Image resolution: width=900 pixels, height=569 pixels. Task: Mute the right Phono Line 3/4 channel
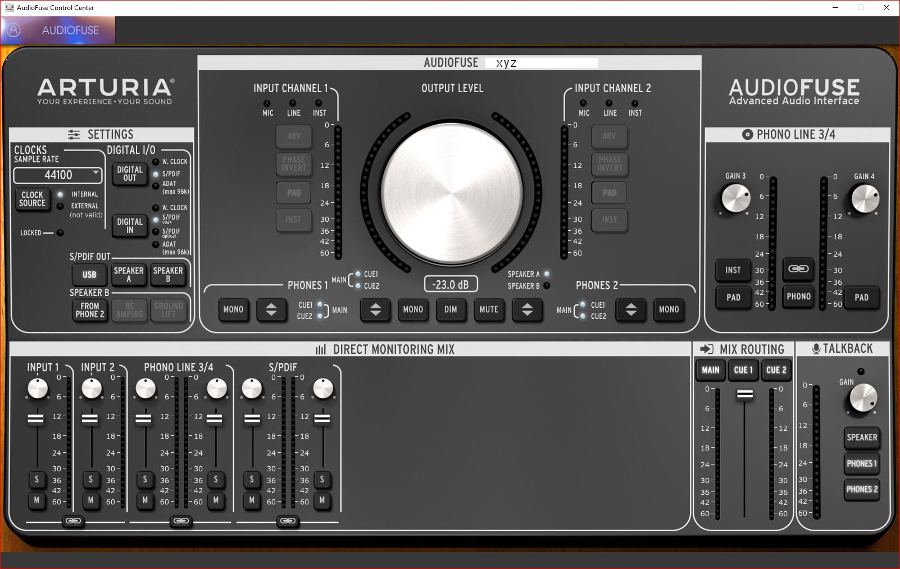tap(216, 500)
